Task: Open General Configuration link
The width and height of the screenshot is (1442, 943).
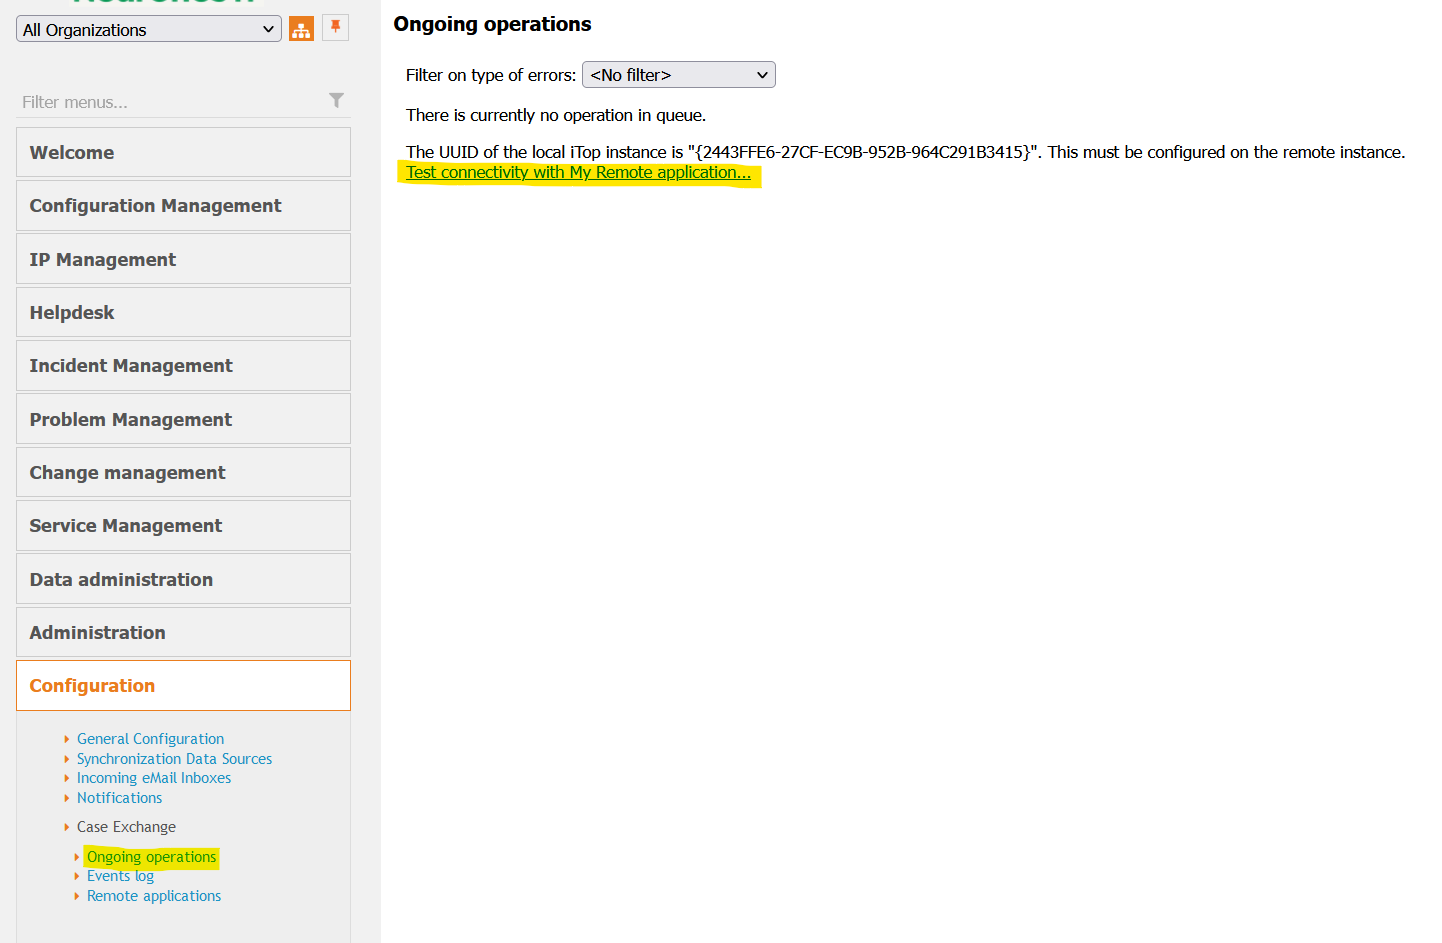Action: pos(150,739)
